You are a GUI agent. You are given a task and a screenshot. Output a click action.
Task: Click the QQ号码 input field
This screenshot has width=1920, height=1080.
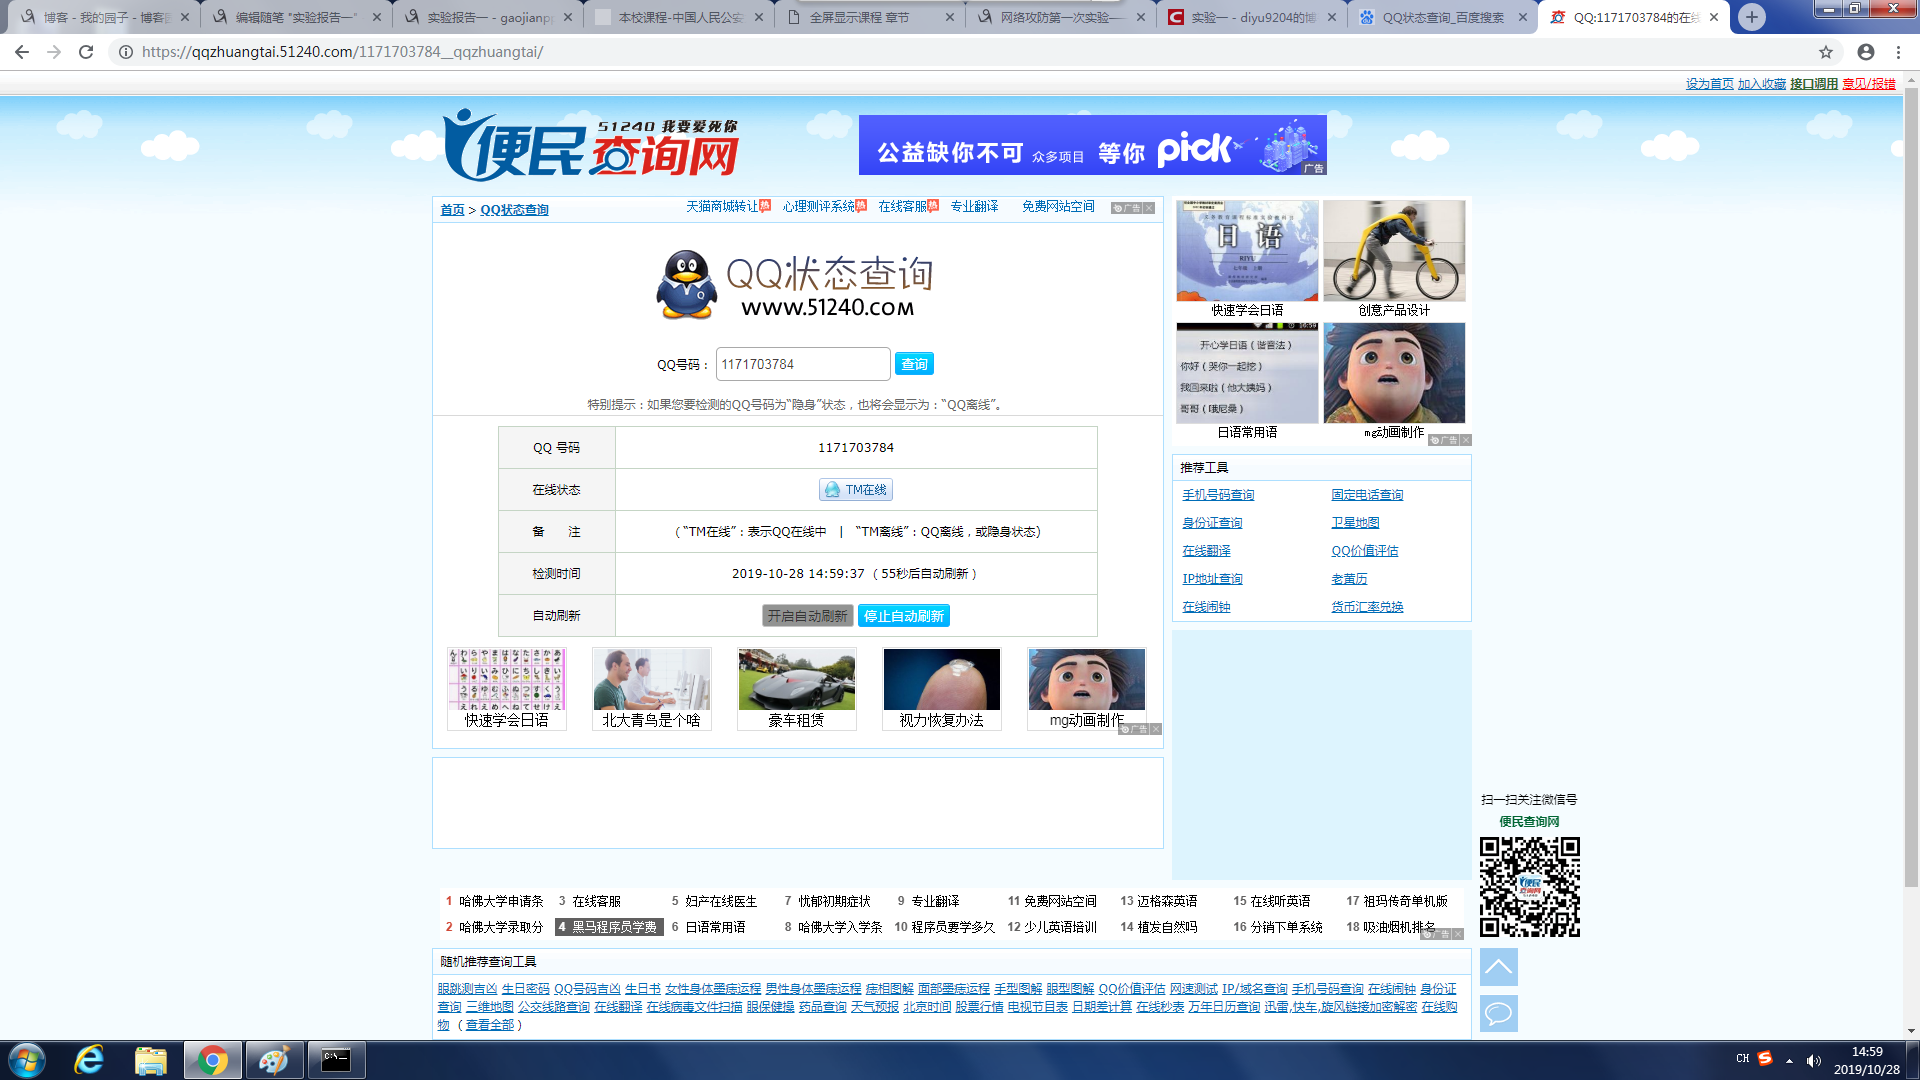pos(802,364)
